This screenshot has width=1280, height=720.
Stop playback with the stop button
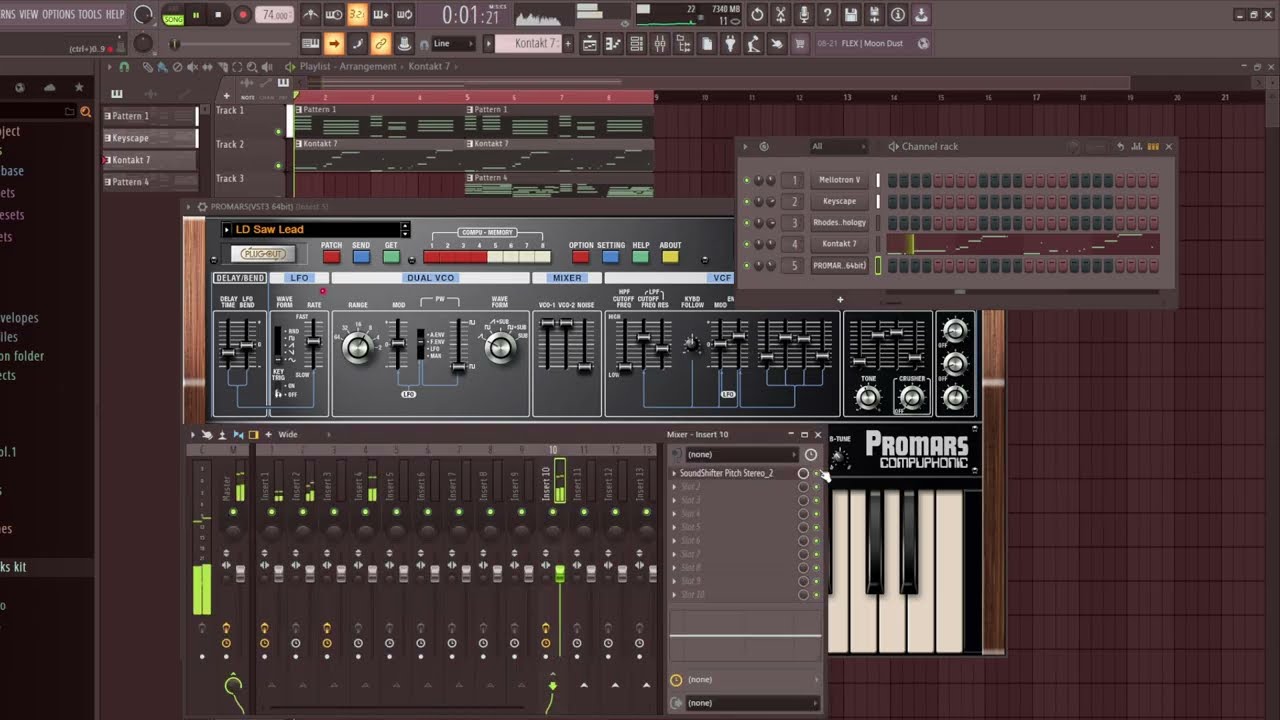point(218,15)
